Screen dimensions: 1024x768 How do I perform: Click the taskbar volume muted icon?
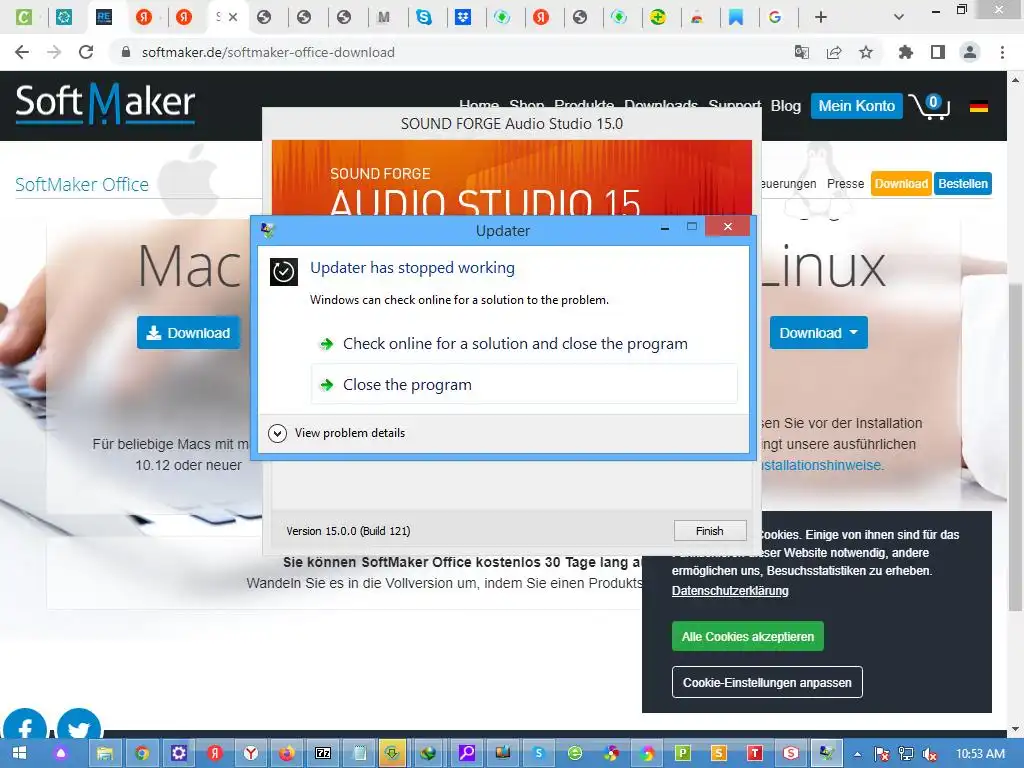(x=930, y=754)
